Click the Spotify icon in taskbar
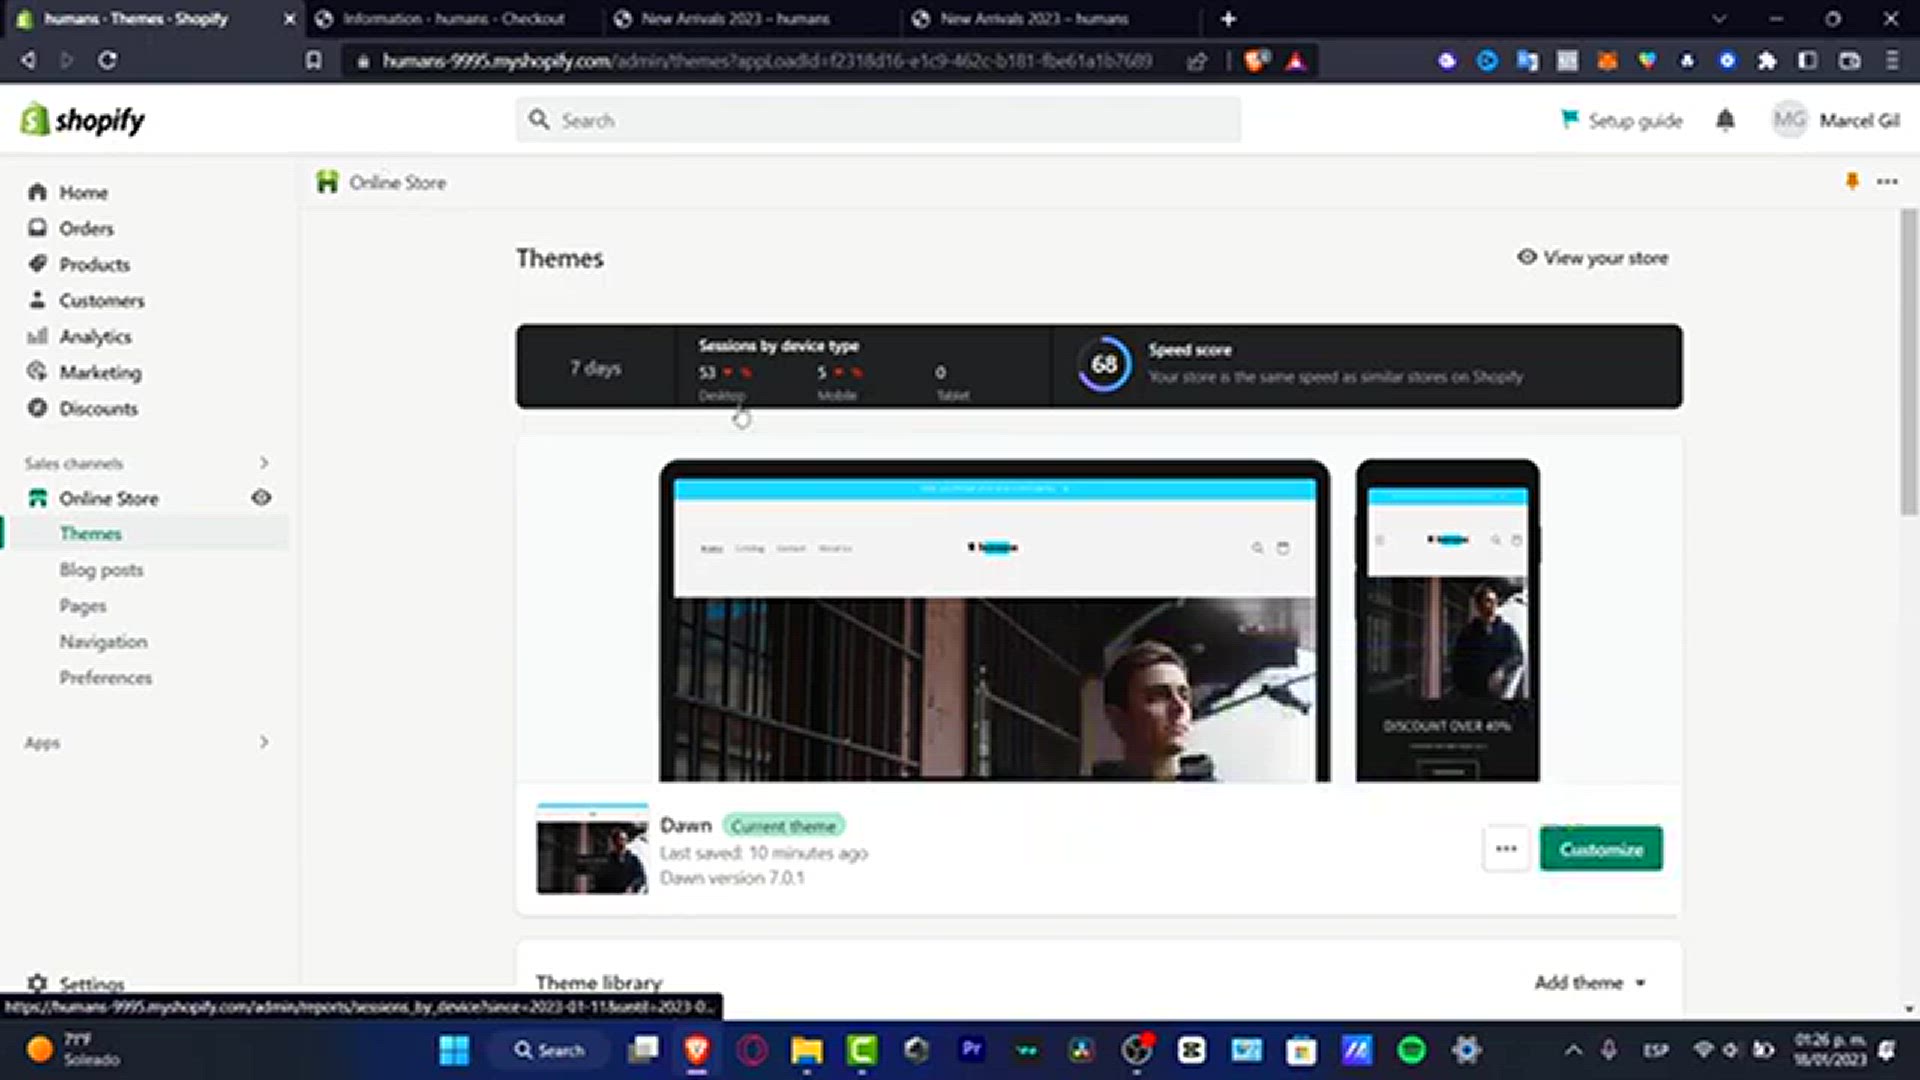This screenshot has height=1080, width=1920. pyautogui.click(x=1411, y=1049)
